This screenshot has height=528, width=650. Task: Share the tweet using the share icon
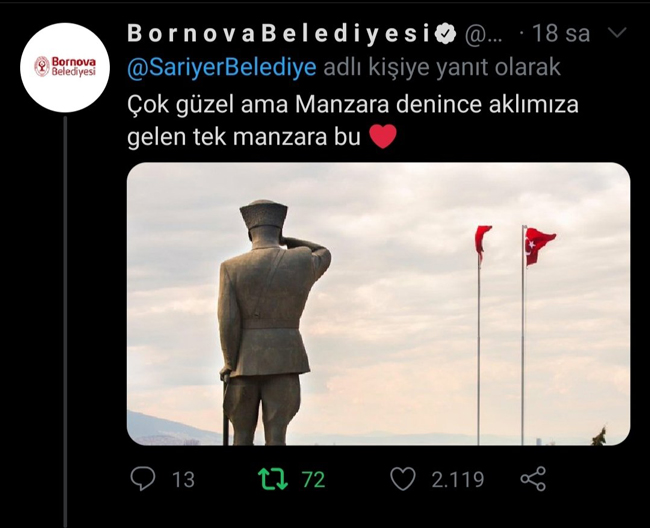click(533, 479)
